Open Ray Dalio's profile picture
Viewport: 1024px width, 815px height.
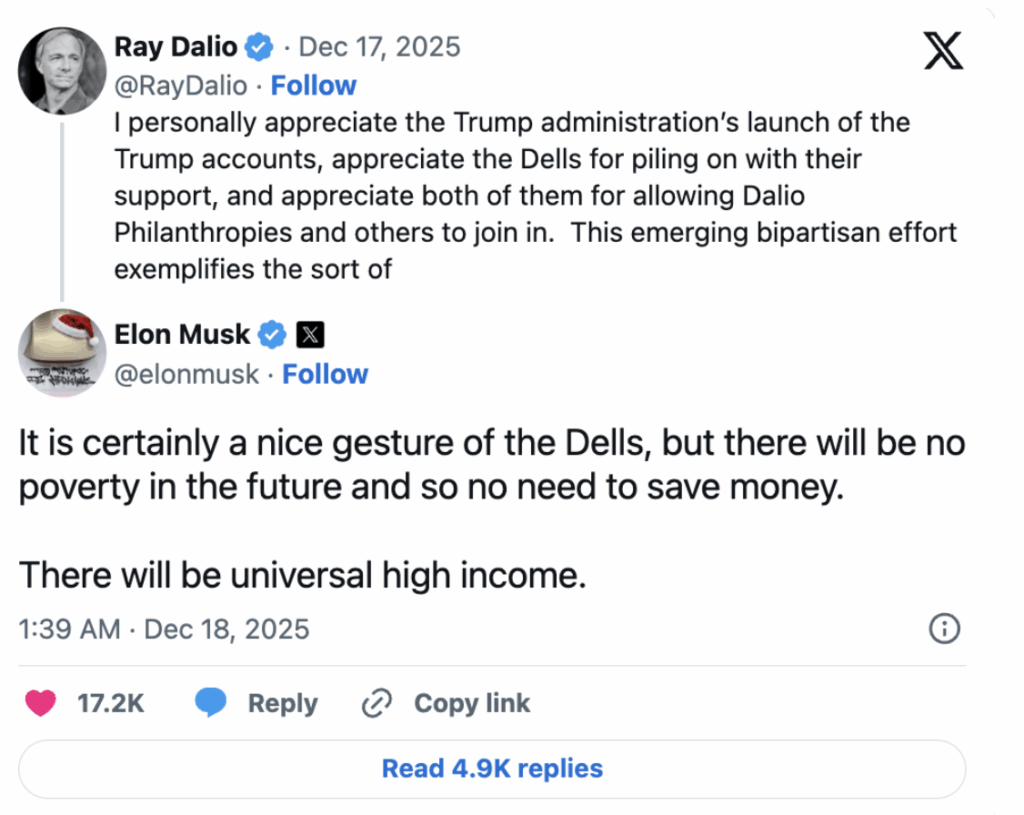pyautogui.click(x=62, y=71)
